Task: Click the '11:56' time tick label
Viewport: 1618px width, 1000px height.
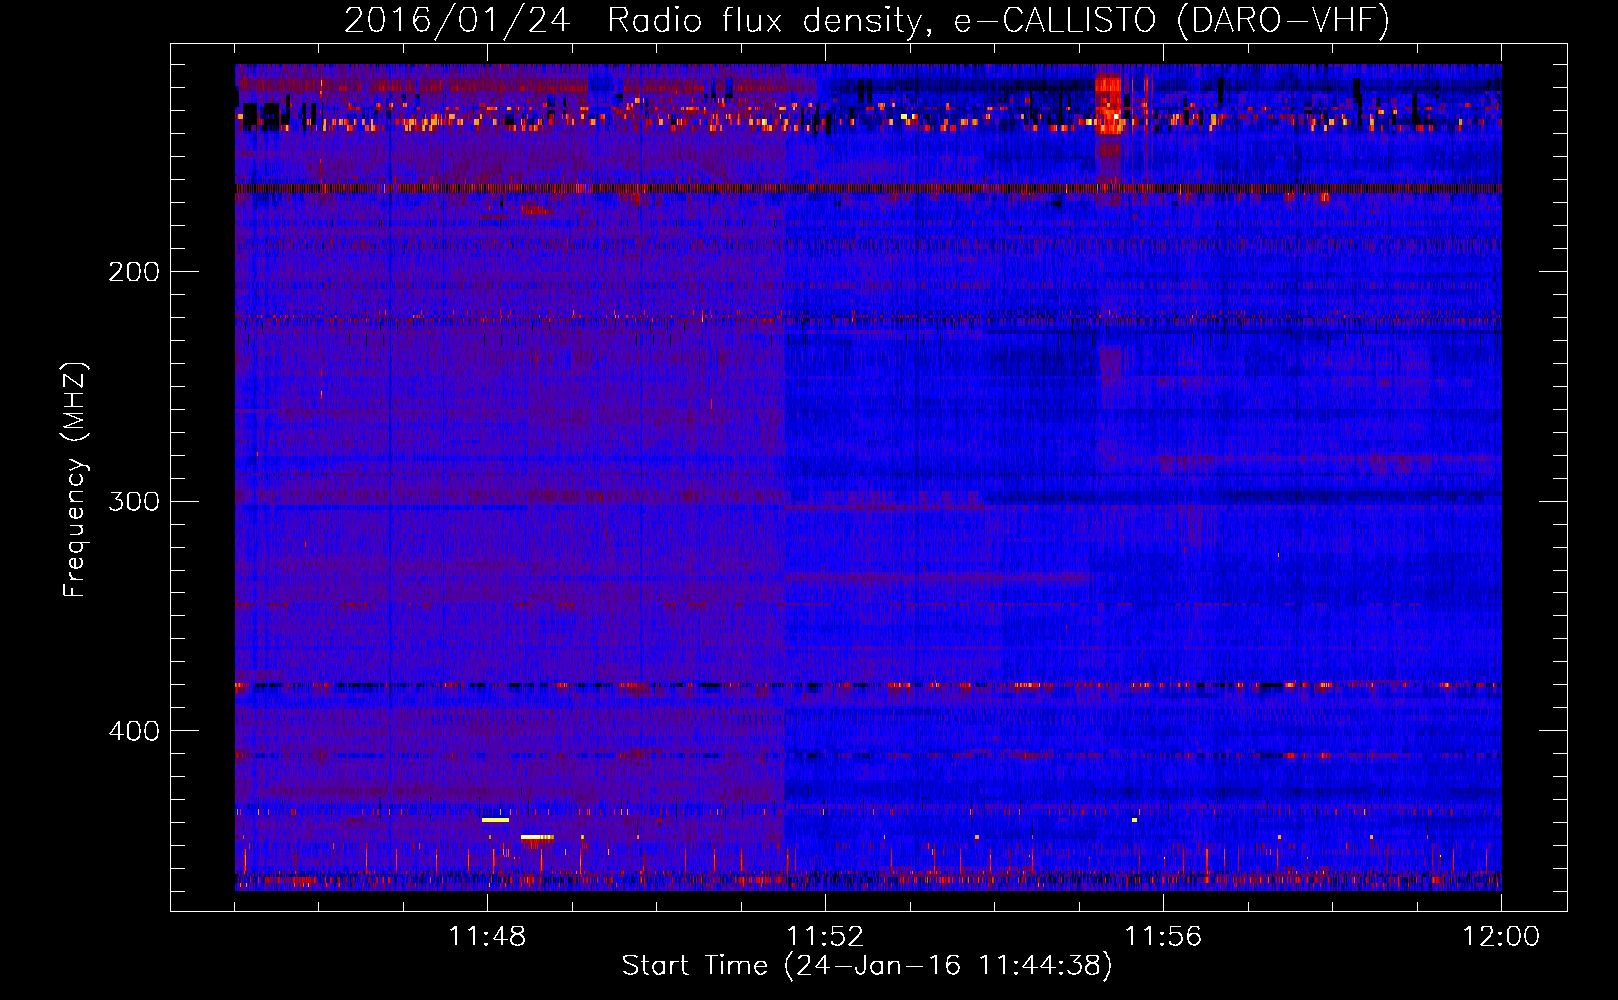Action: click(1163, 937)
